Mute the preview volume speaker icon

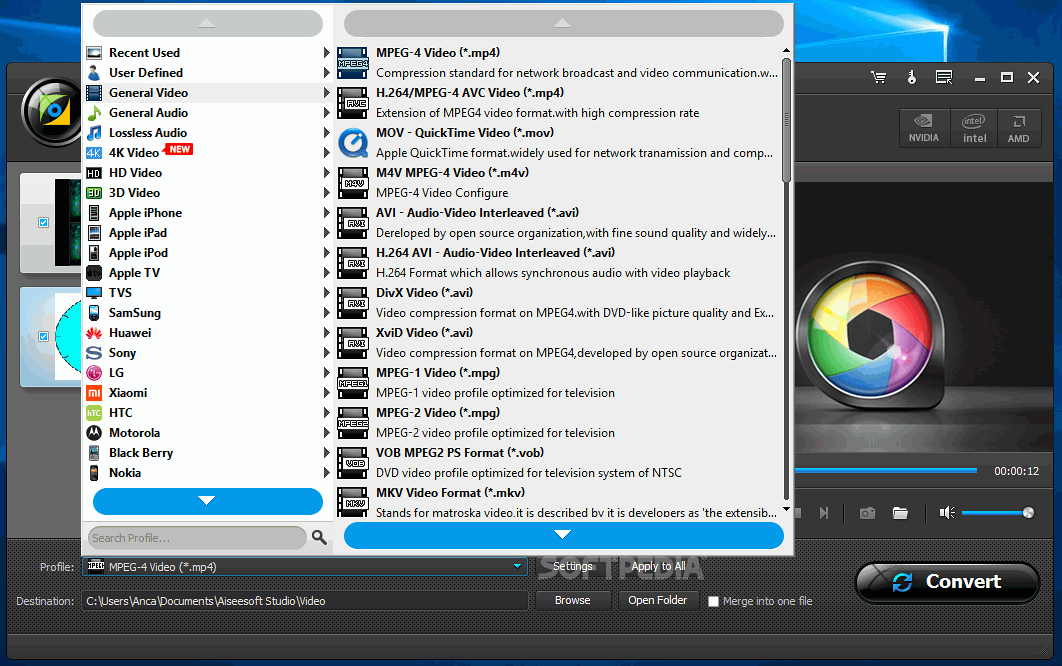click(x=947, y=513)
